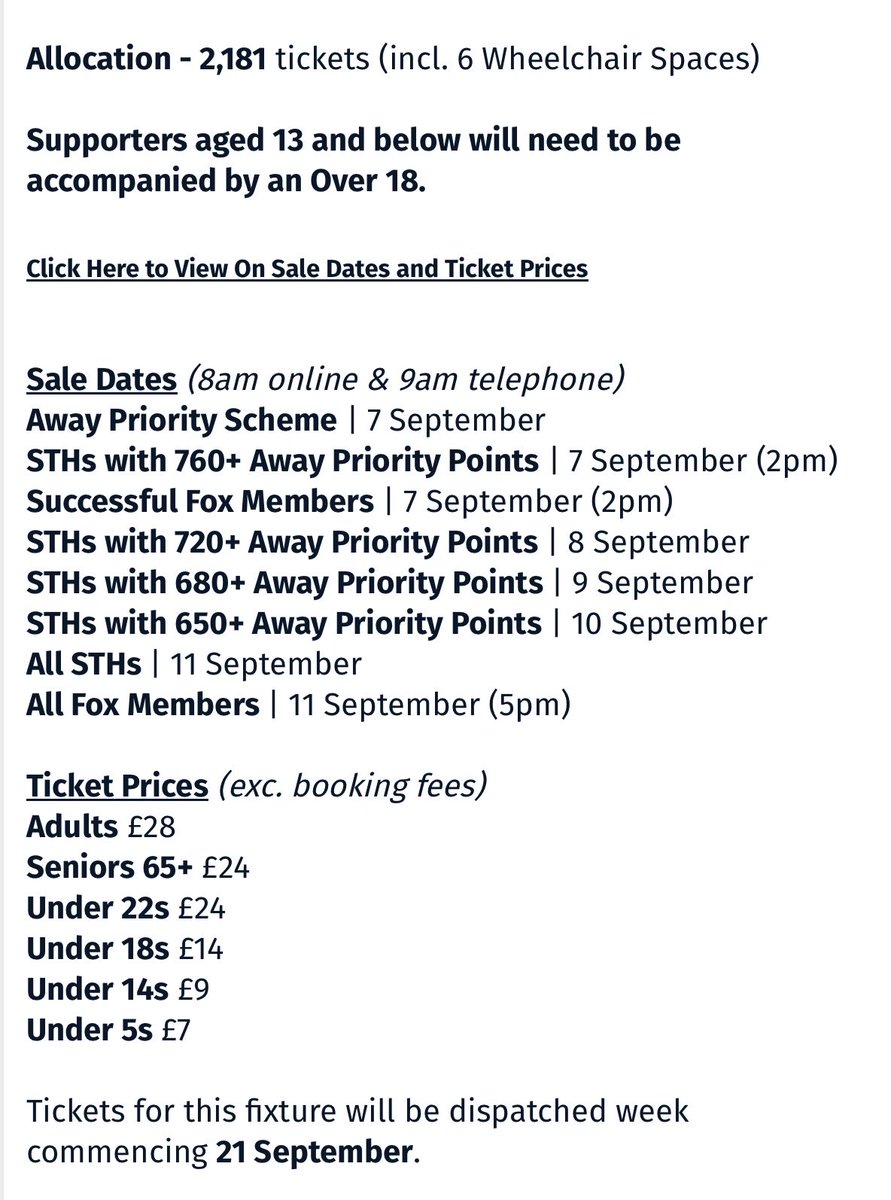
Task: Click the All STHs 11 September line
Action: point(194,664)
